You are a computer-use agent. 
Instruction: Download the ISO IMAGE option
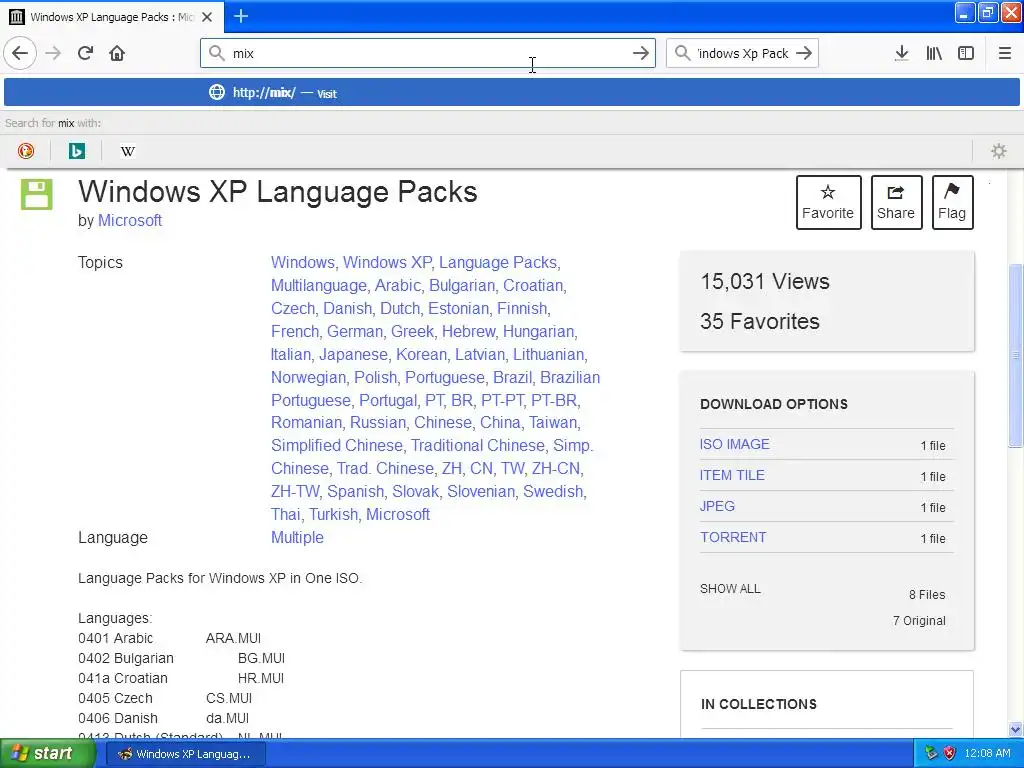734,444
